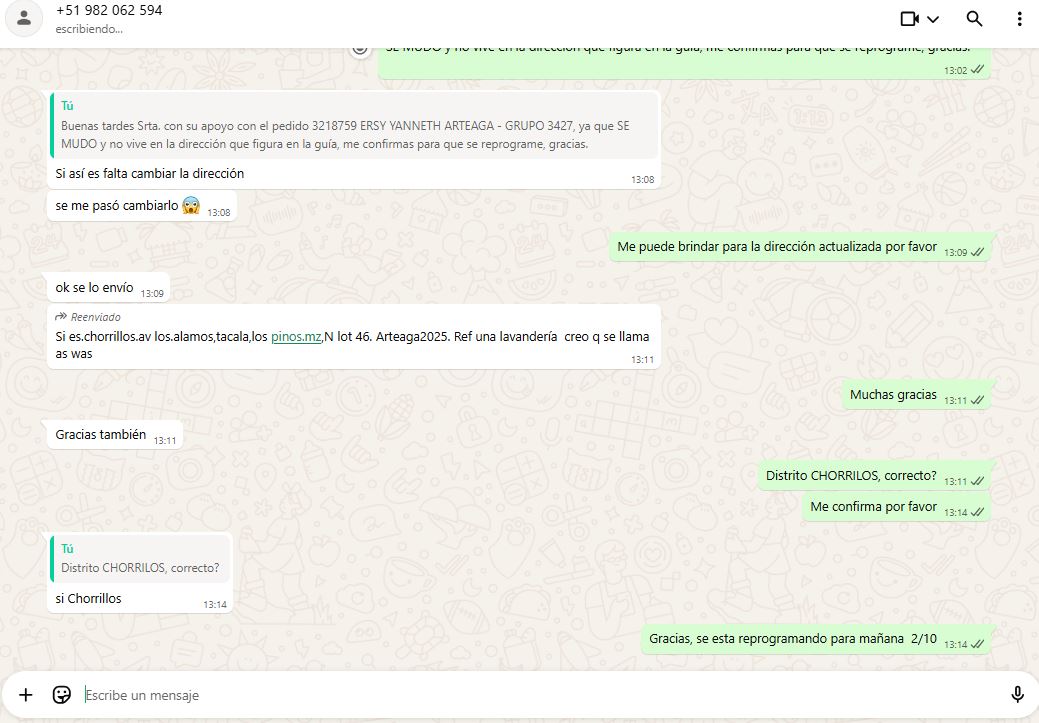Open the three-dot chat menu
Screen dimensions: 1039x723
click(1019, 19)
